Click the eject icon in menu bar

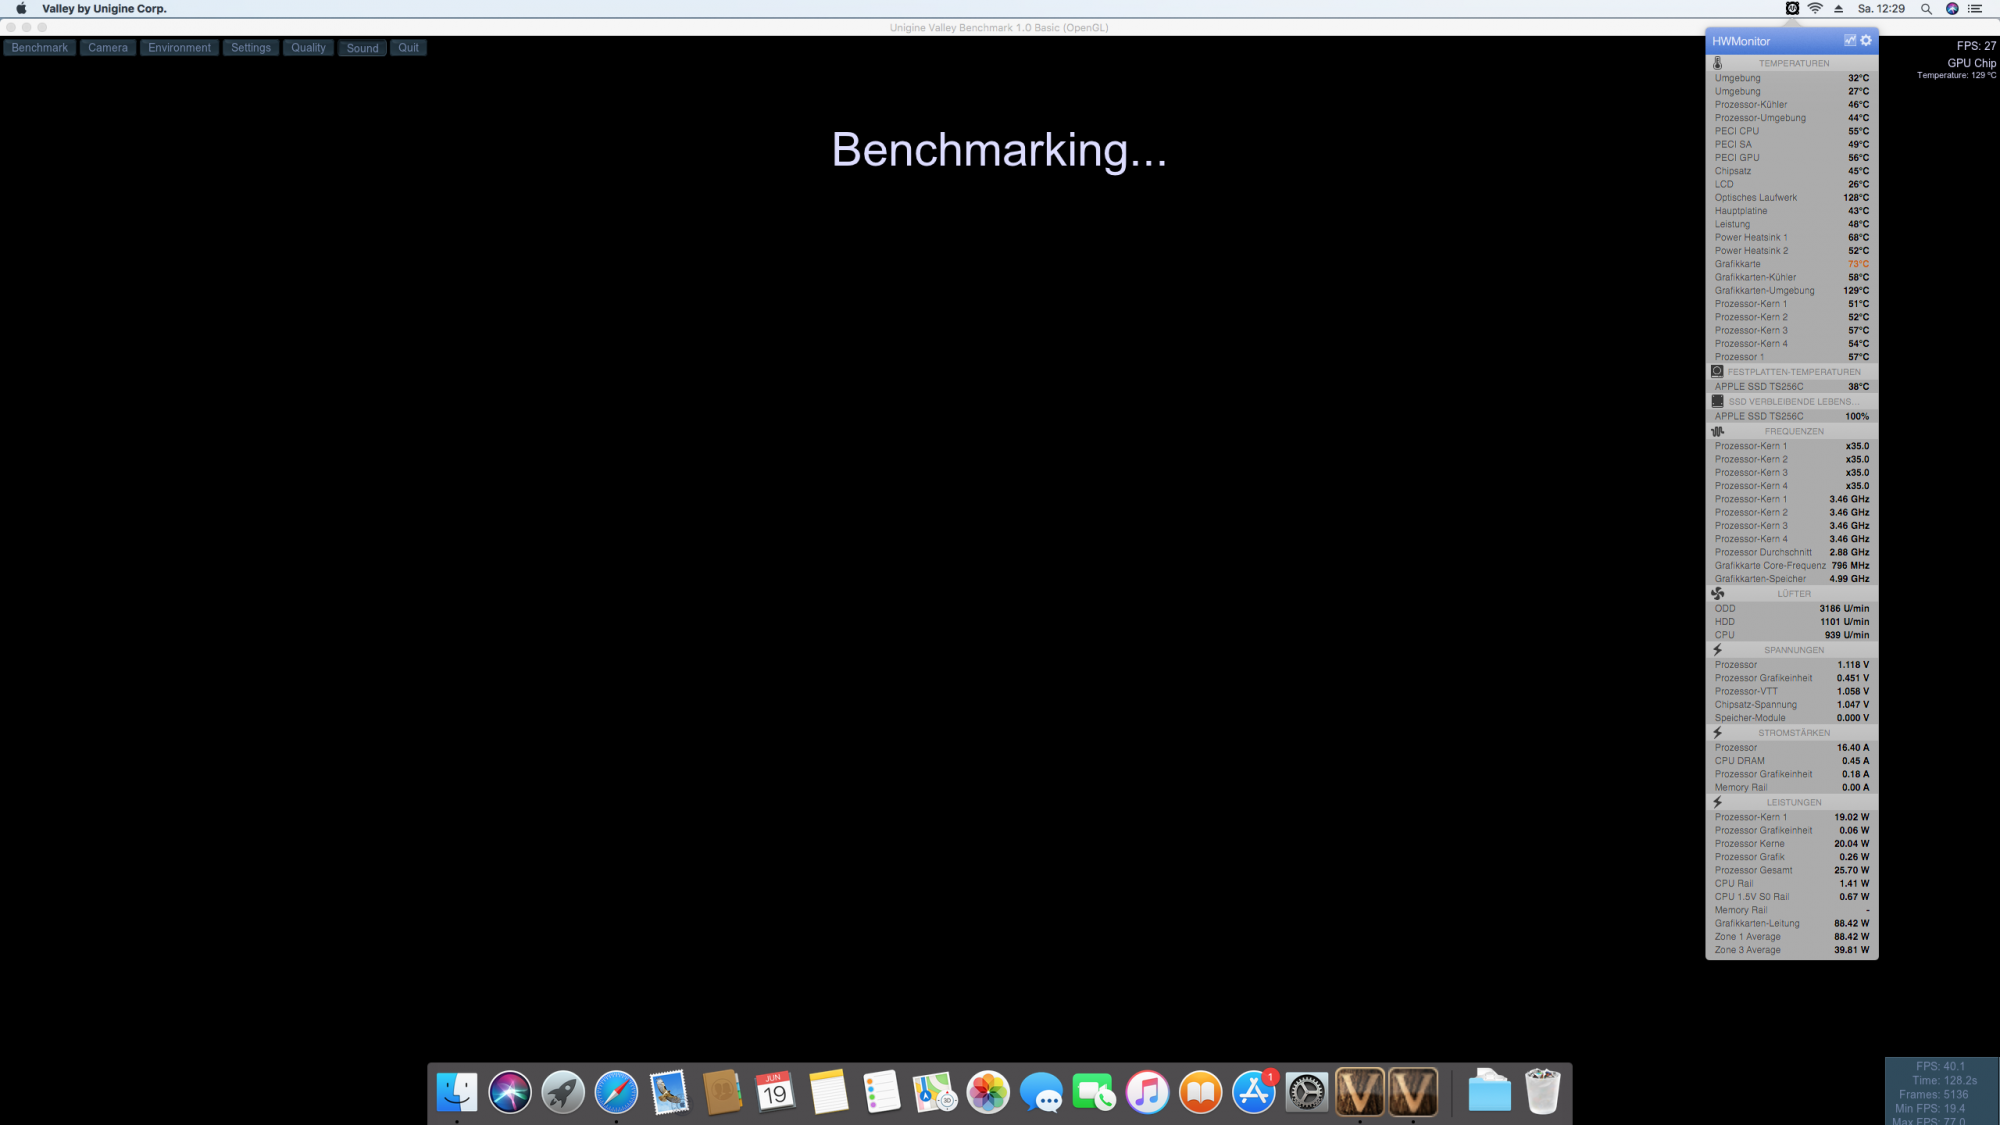[x=1838, y=9]
